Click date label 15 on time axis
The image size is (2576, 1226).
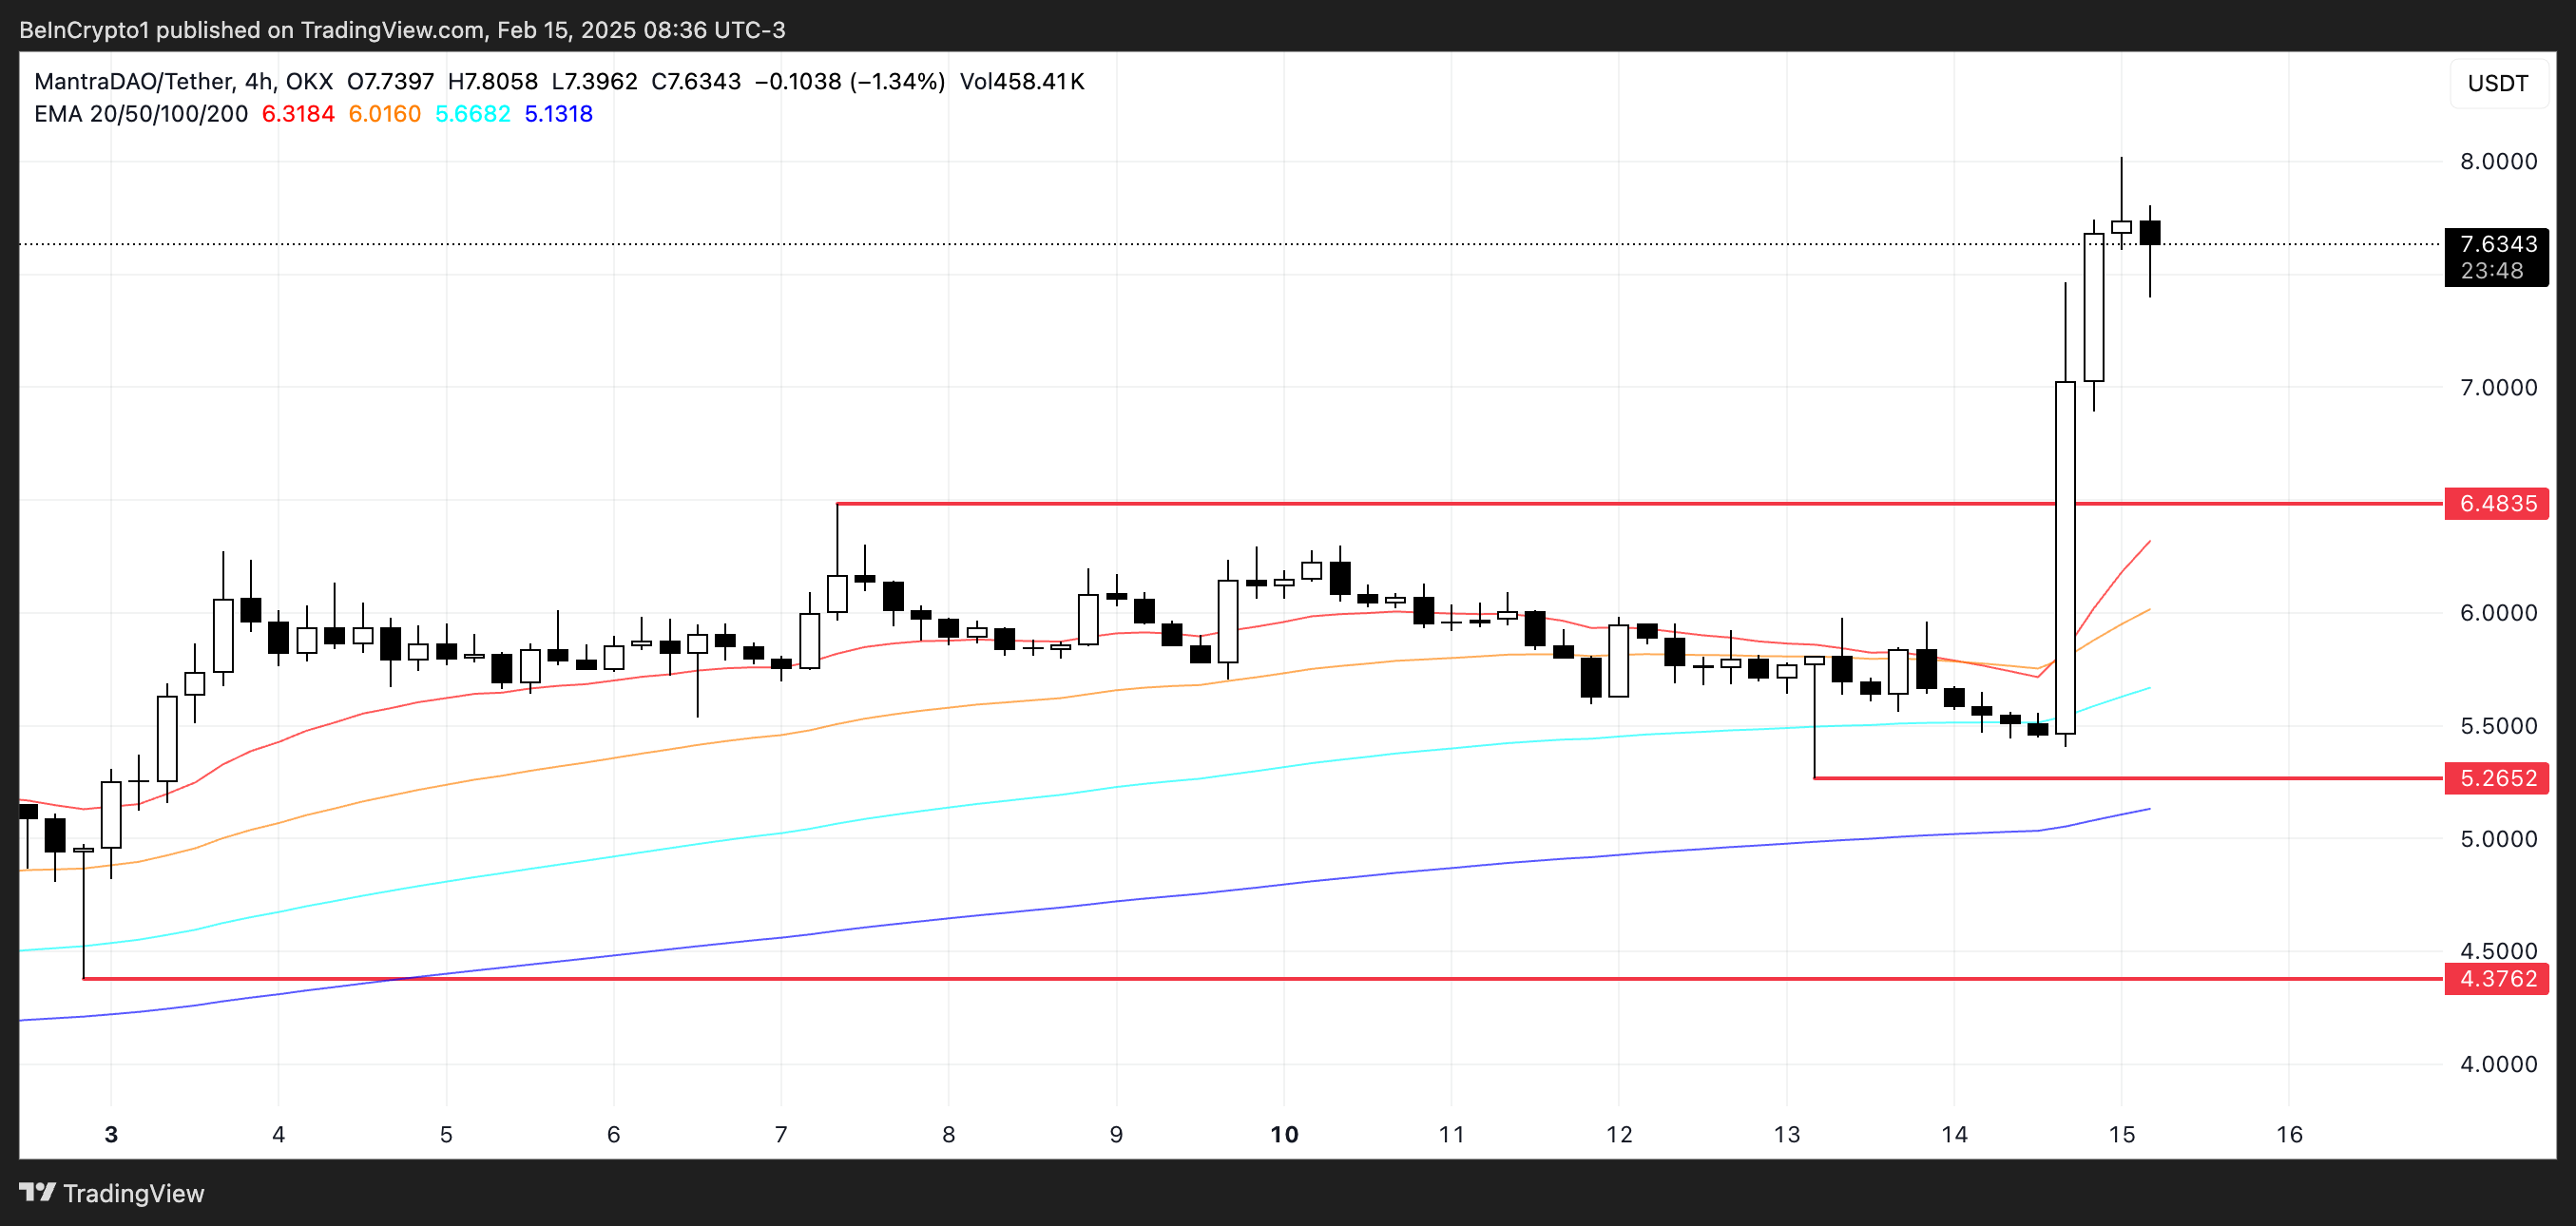point(2121,1134)
